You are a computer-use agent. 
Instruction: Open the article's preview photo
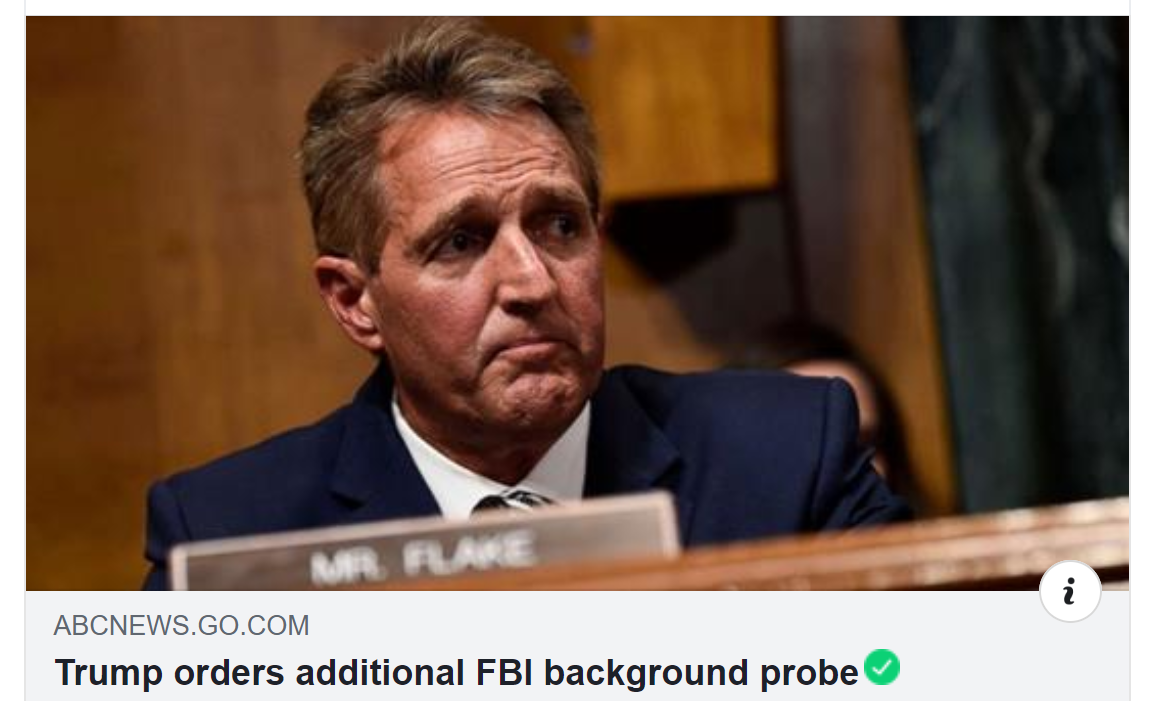coord(577,303)
